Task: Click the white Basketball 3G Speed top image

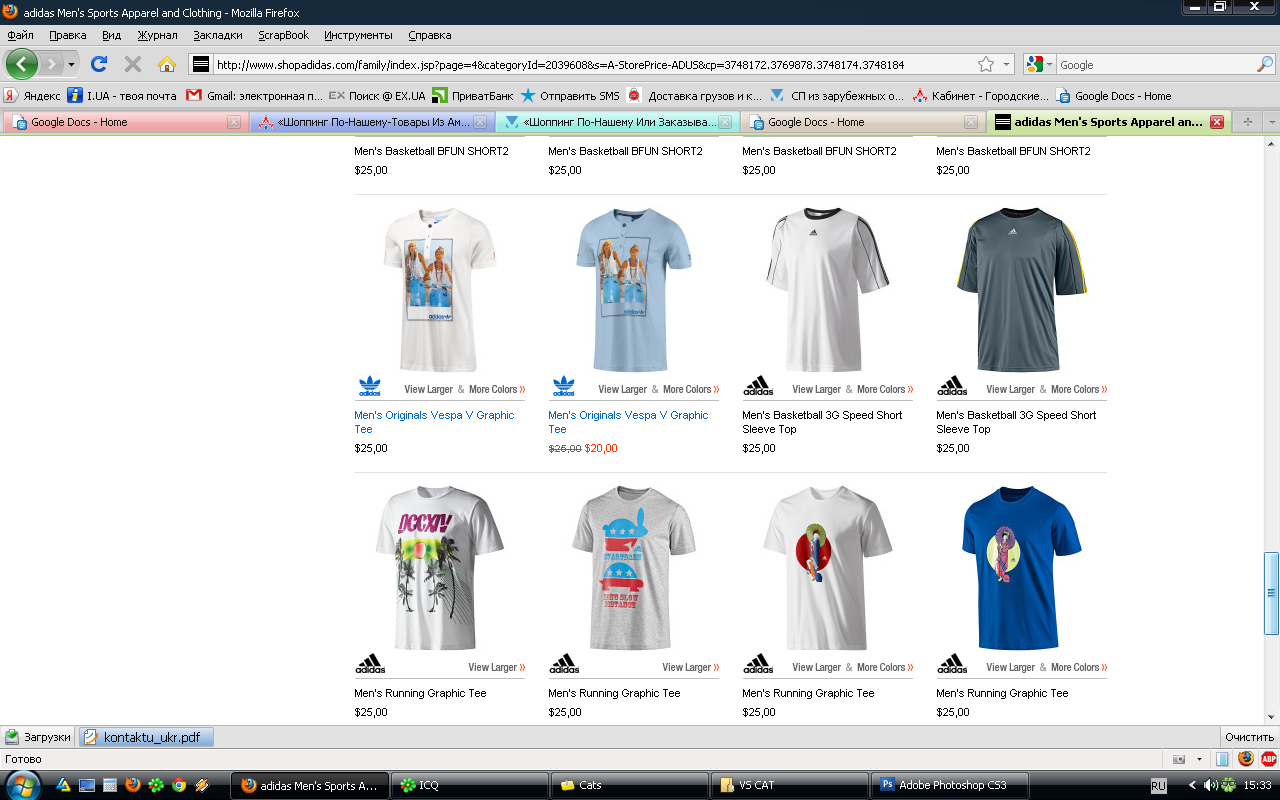Action: 828,290
